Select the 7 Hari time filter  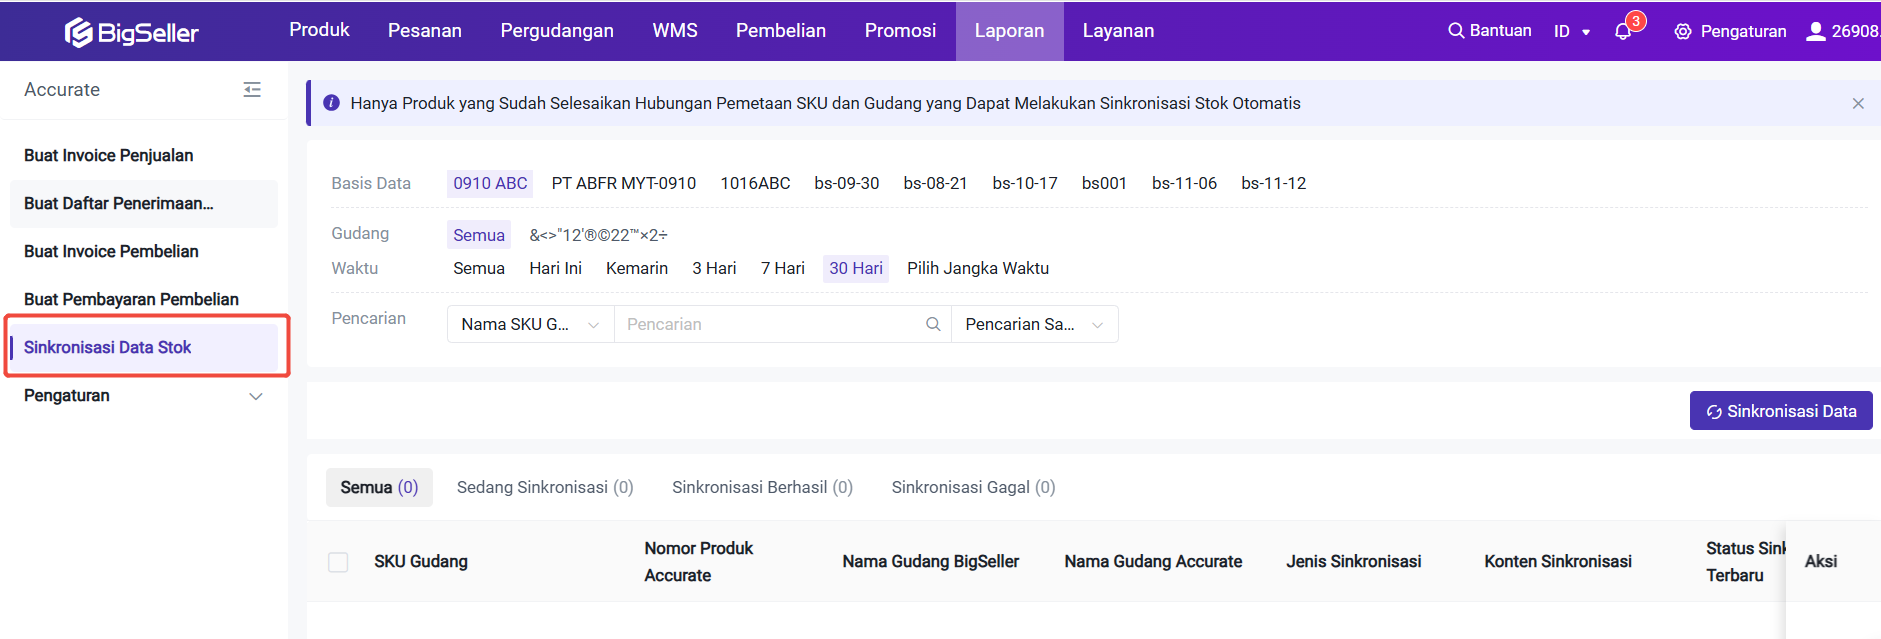click(x=782, y=268)
